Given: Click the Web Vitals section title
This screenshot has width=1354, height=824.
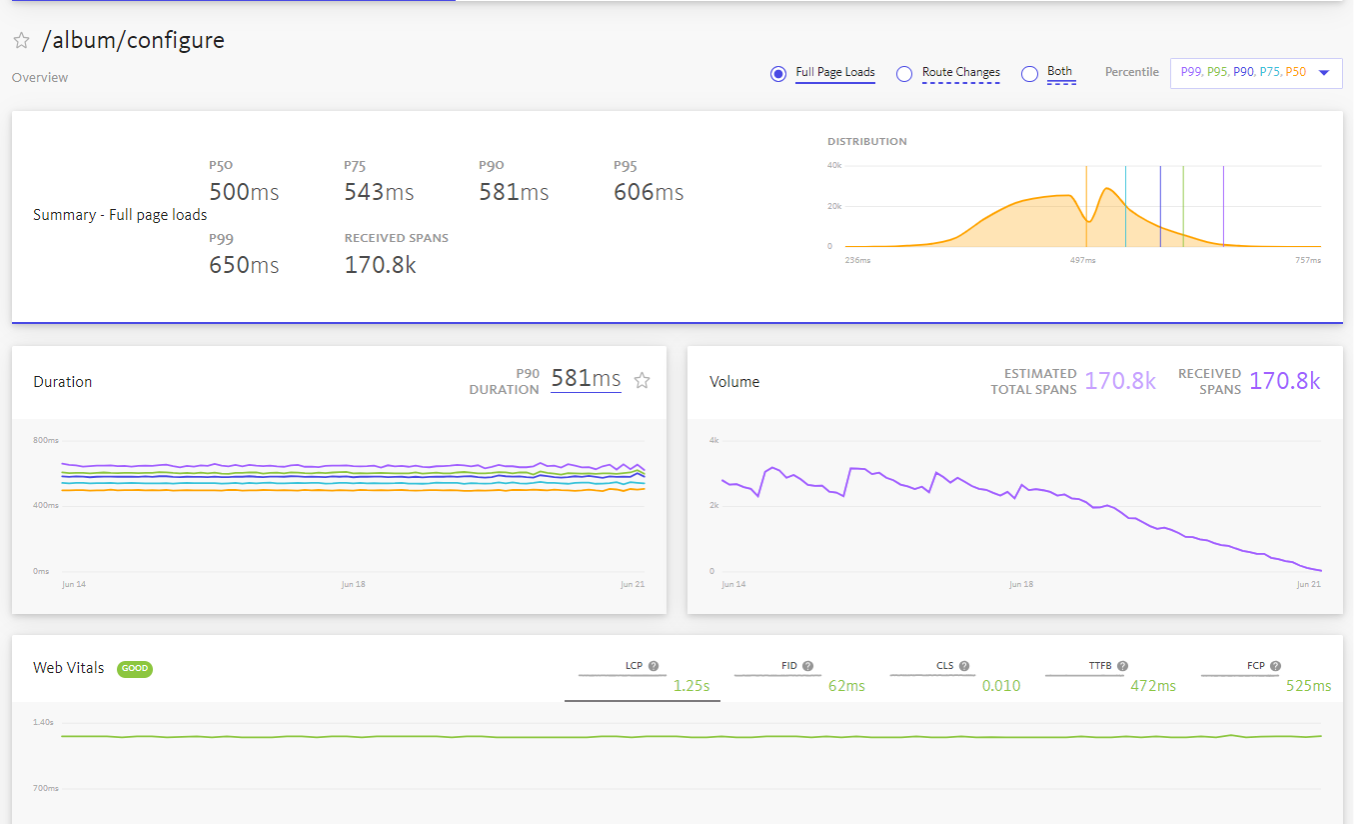Looking at the screenshot, I should pyautogui.click(x=68, y=668).
